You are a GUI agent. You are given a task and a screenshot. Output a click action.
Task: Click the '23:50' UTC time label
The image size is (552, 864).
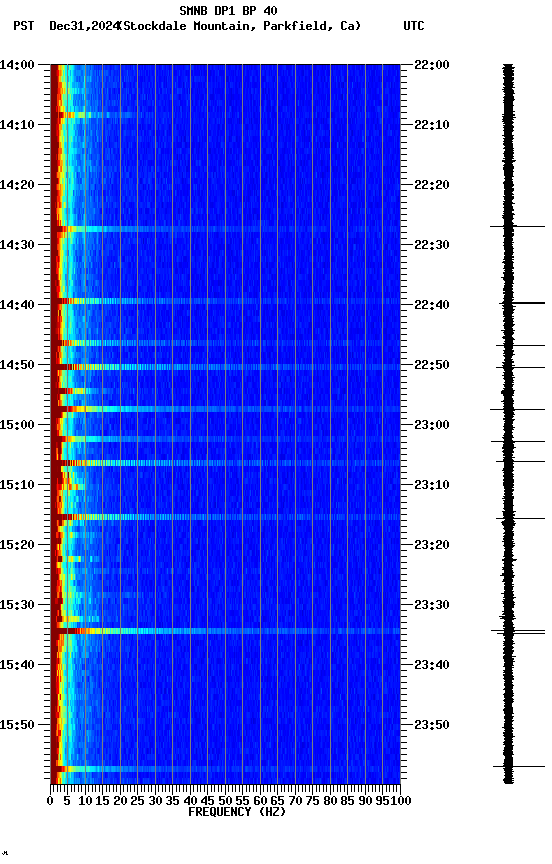pos(432,725)
